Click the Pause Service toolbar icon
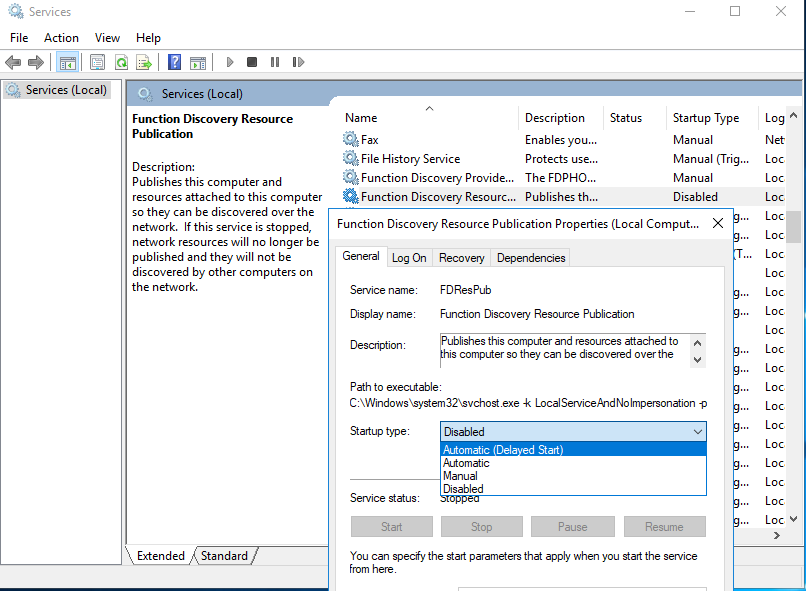 [274, 61]
